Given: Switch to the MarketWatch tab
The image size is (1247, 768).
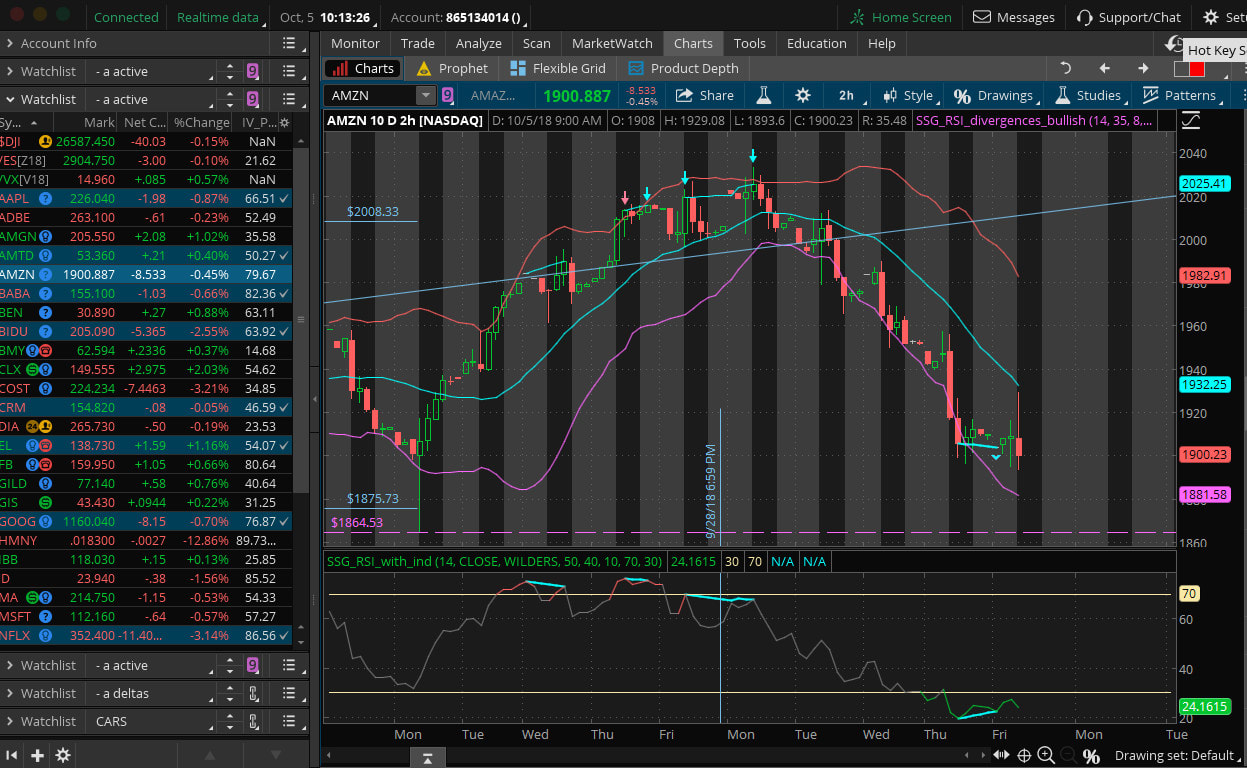Looking at the screenshot, I should point(612,43).
